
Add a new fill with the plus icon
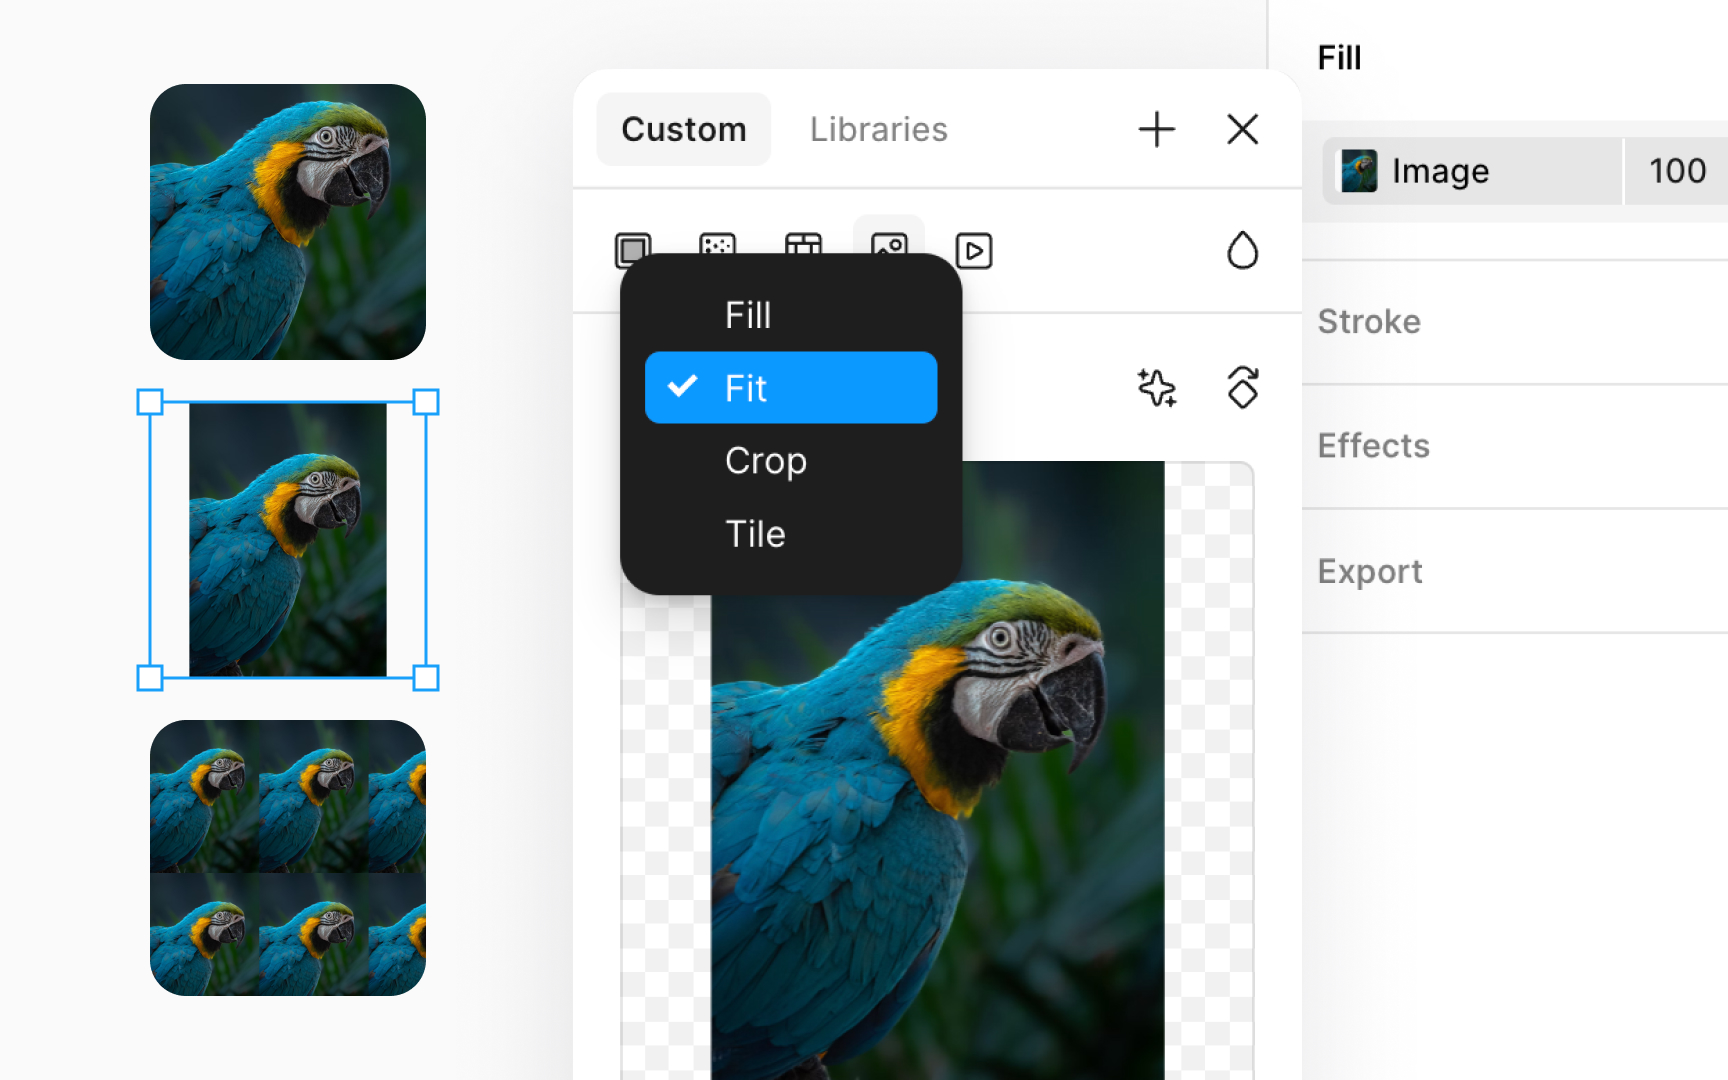1156,129
